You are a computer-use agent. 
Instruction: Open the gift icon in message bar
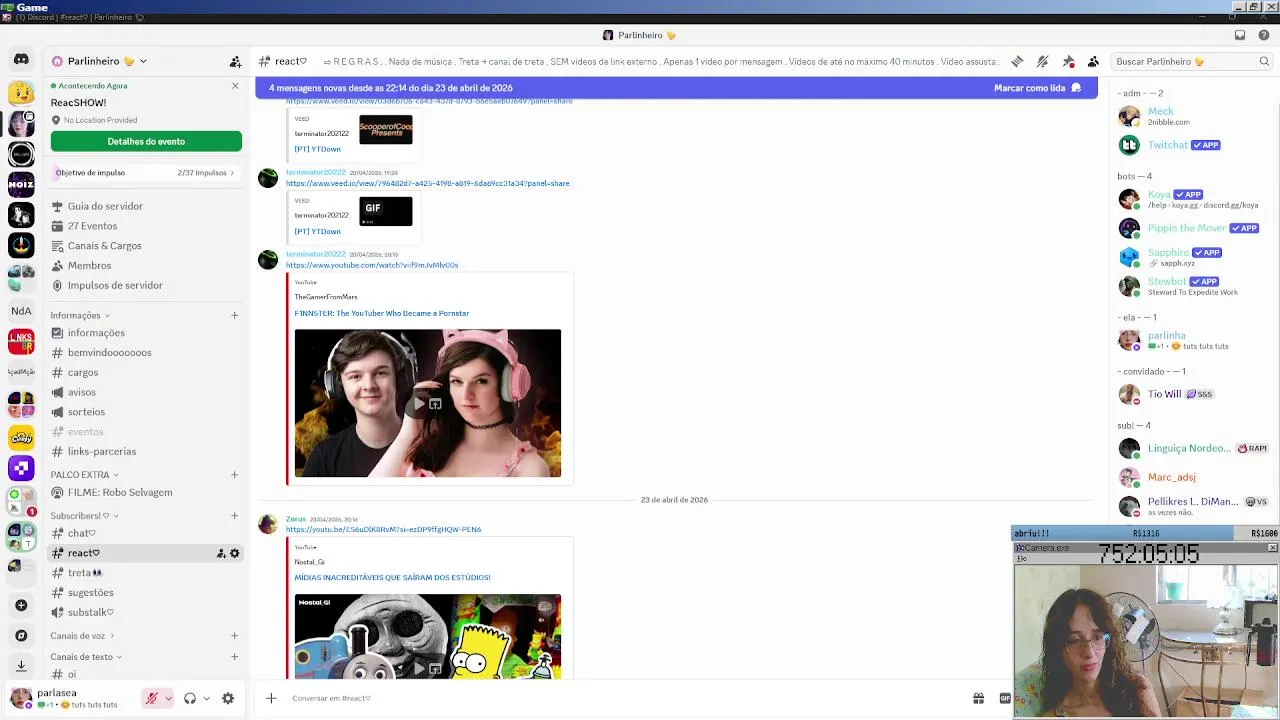[978, 698]
